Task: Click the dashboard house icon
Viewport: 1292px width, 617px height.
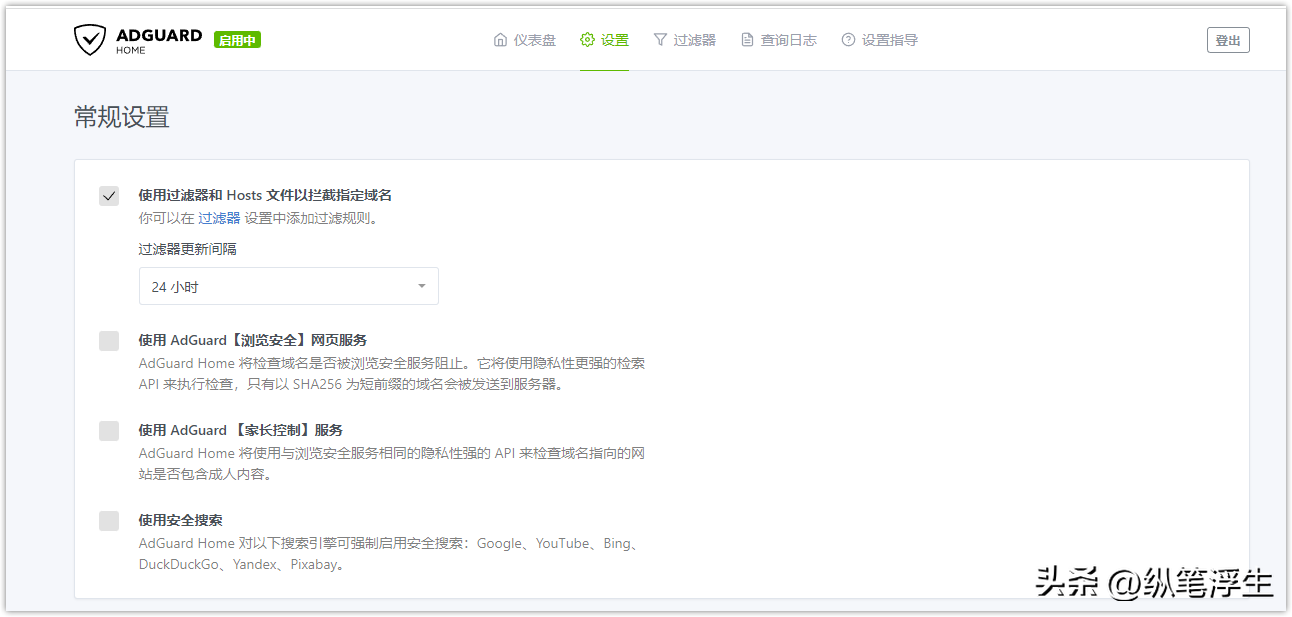Action: [x=500, y=40]
